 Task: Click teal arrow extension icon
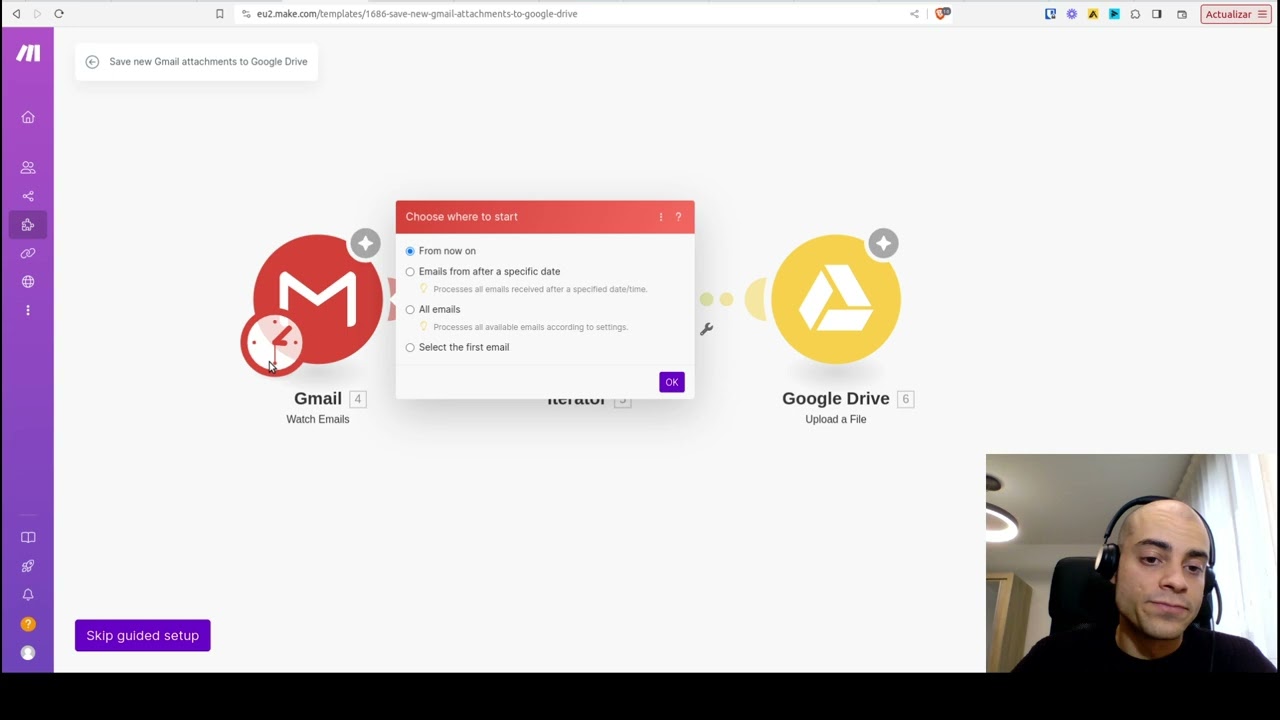[x=1114, y=14]
